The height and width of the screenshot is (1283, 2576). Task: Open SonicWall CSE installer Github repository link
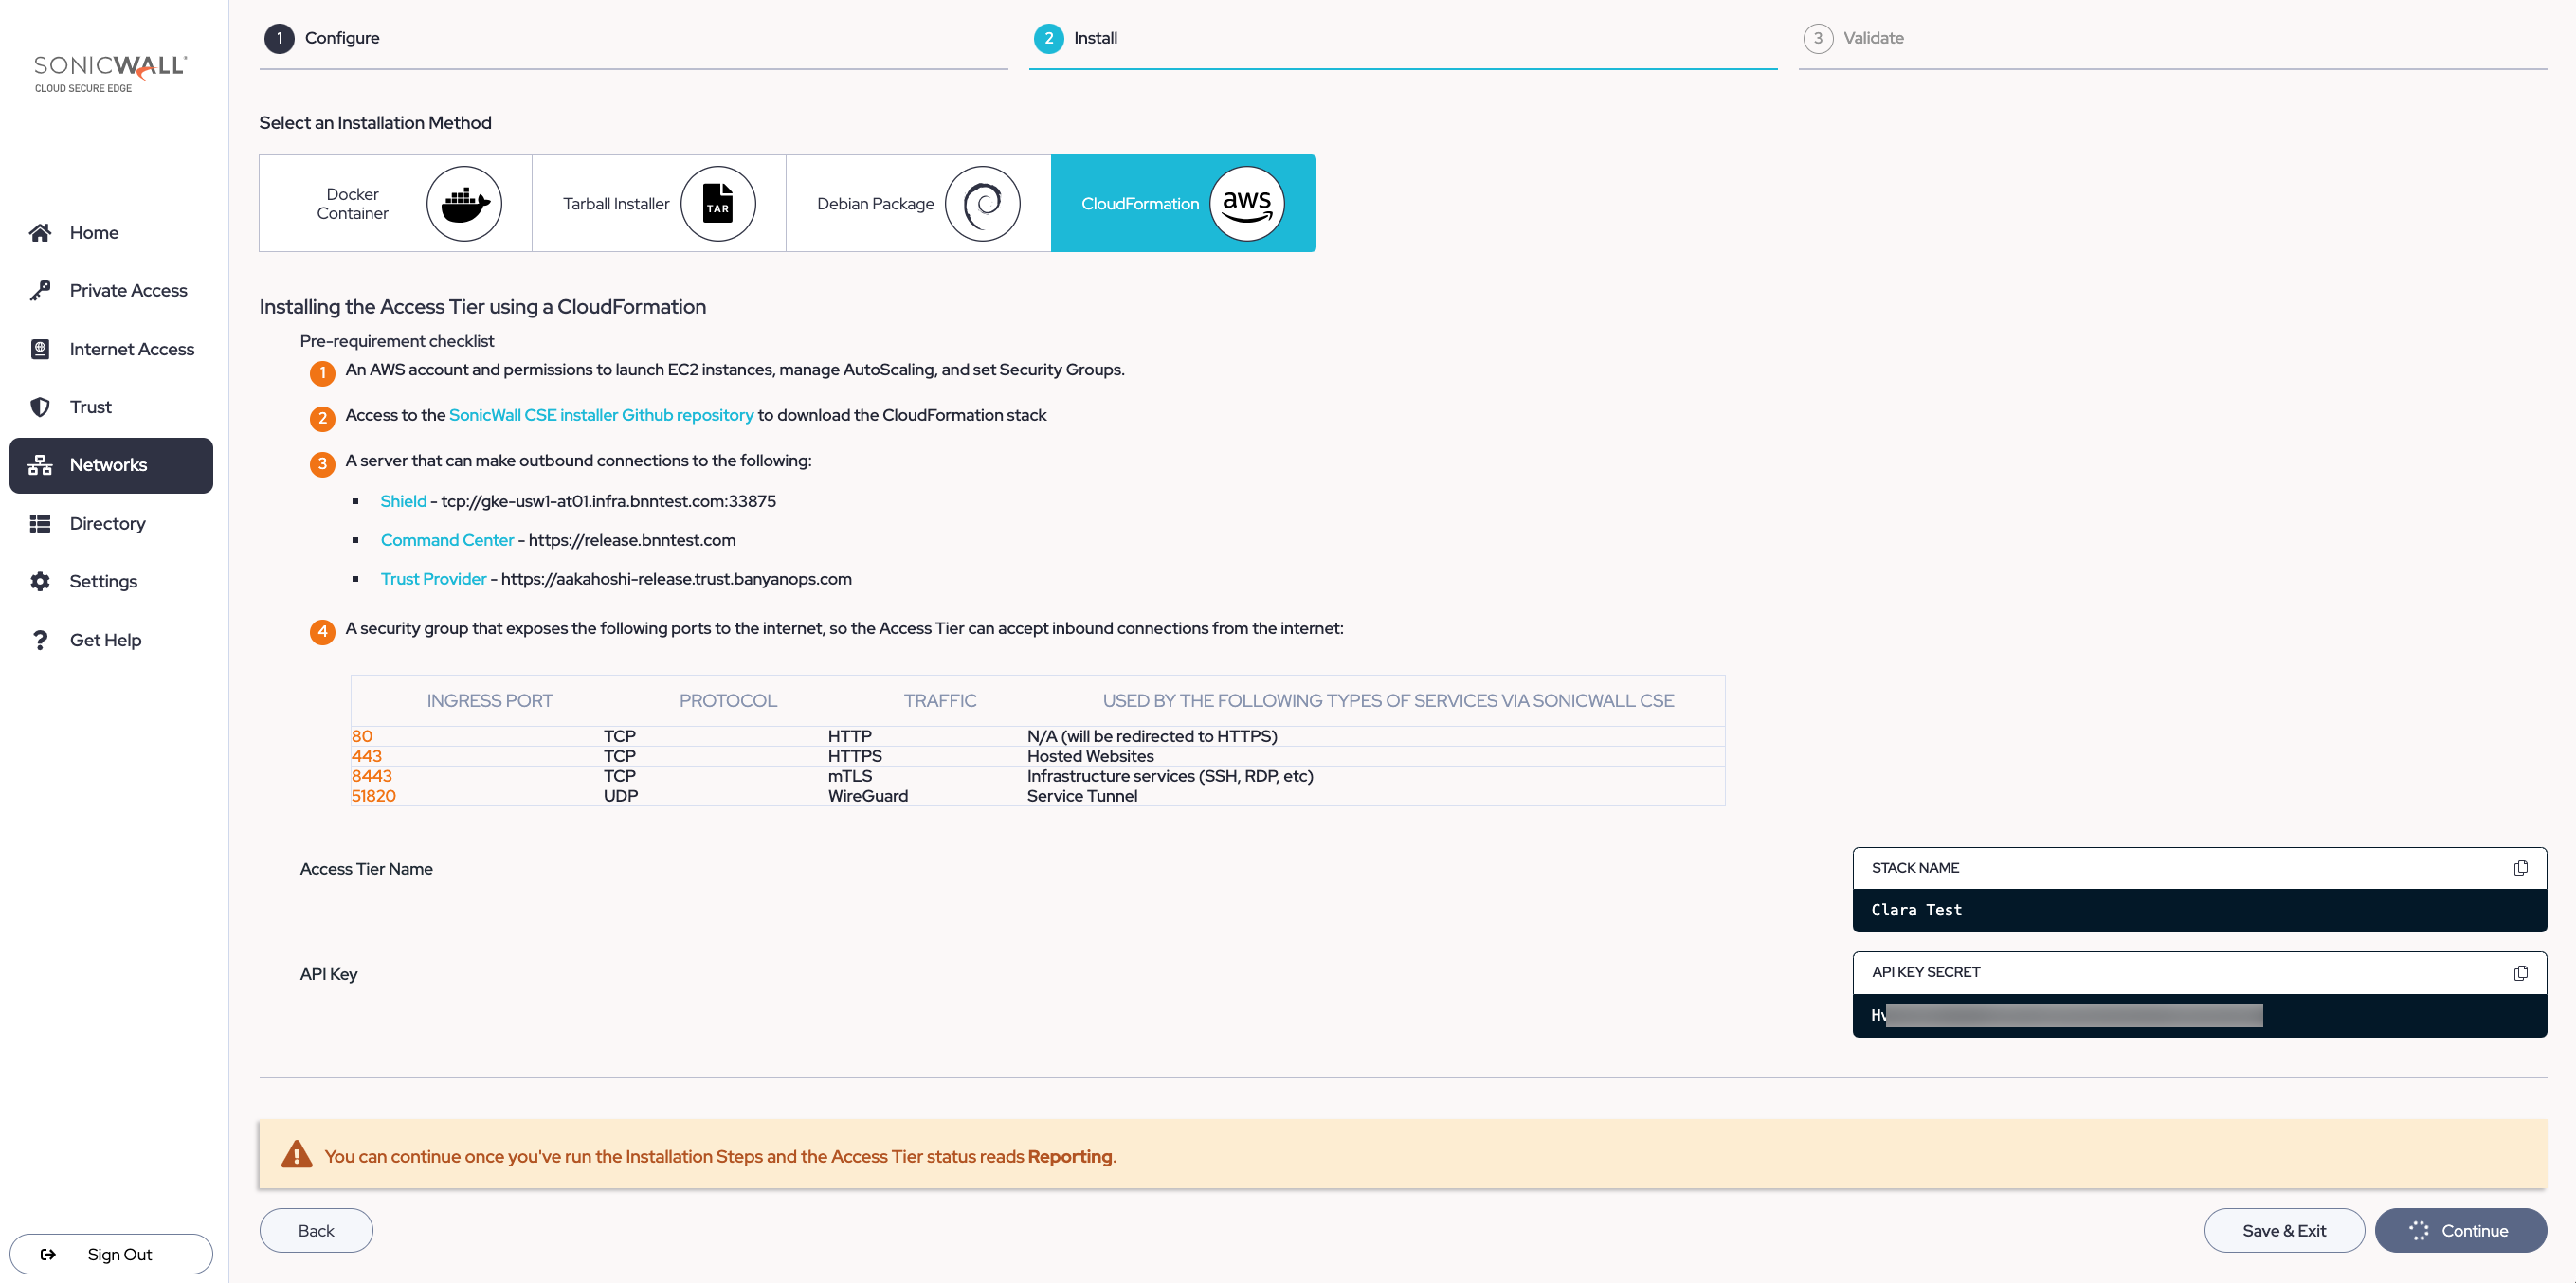(x=600, y=415)
